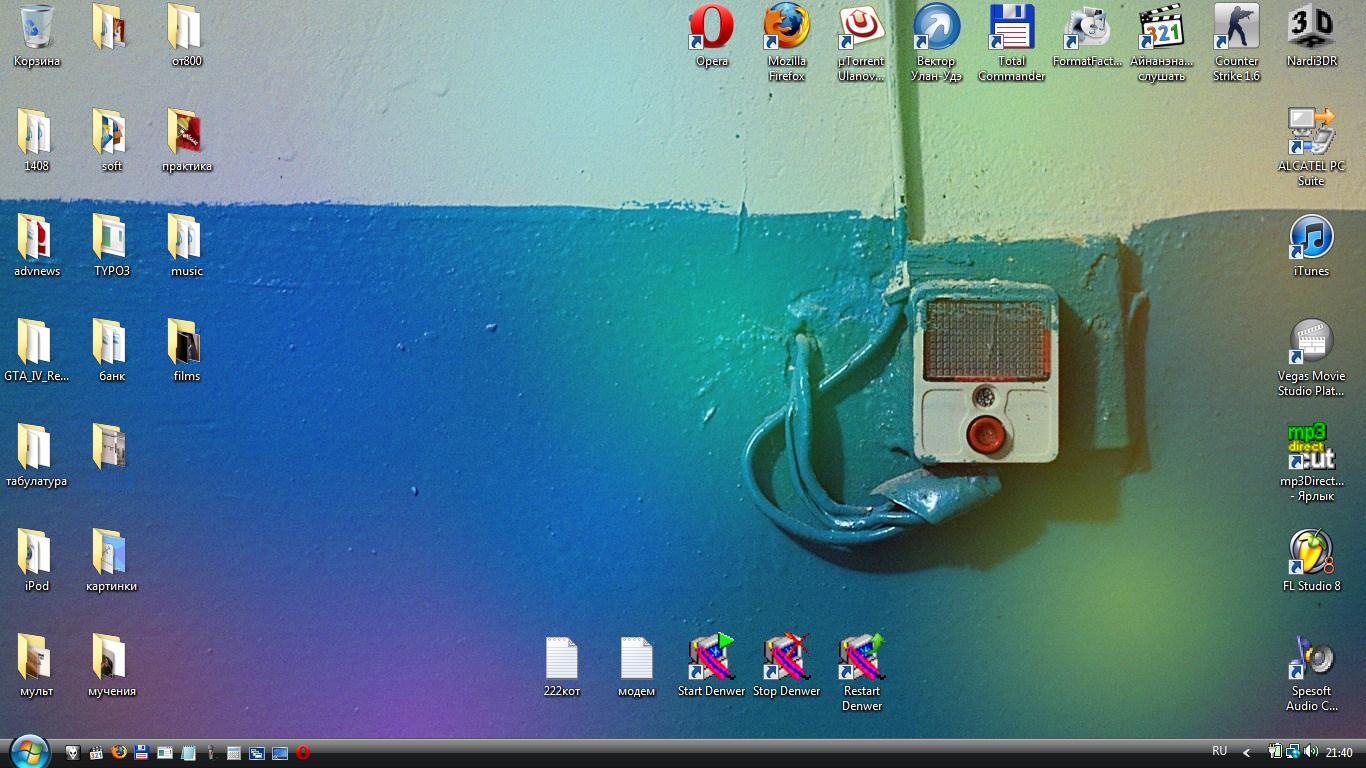Expand hidden system tray icons arrow
Image resolution: width=1366 pixels, height=768 pixels.
[1246, 752]
